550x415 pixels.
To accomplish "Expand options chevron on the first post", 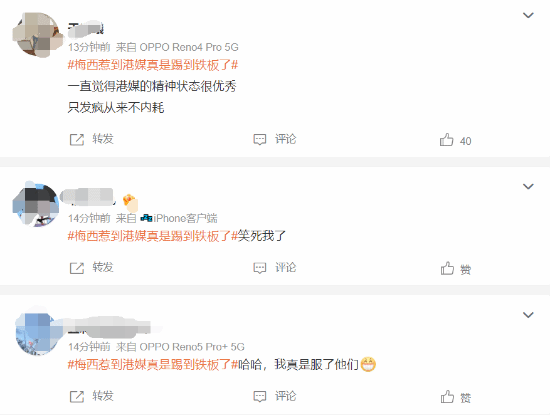I will tap(528, 15).
